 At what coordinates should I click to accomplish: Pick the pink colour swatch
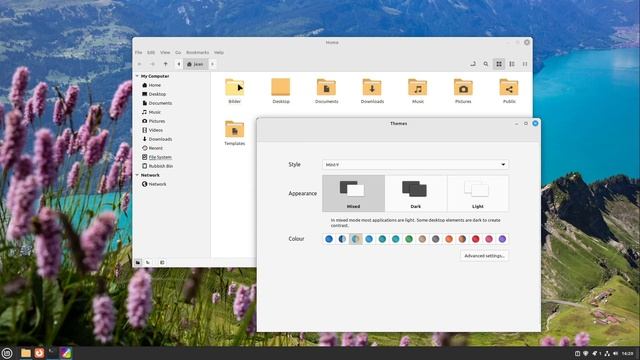(x=489, y=239)
